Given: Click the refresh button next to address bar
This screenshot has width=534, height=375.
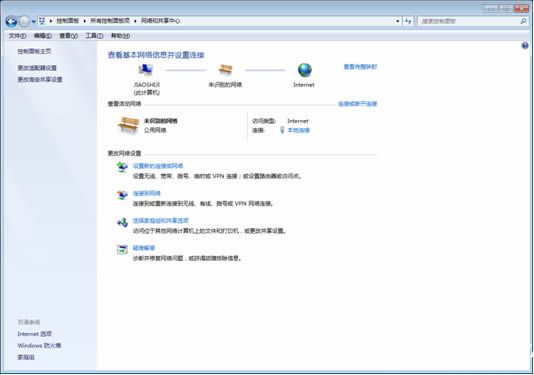Looking at the screenshot, I should tap(408, 21).
